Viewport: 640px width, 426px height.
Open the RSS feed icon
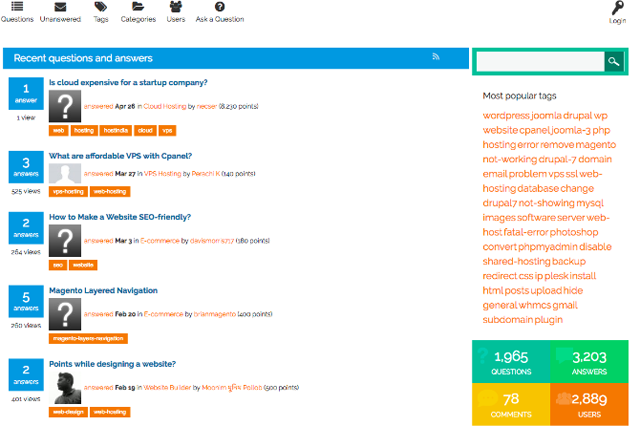[x=436, y=58]
